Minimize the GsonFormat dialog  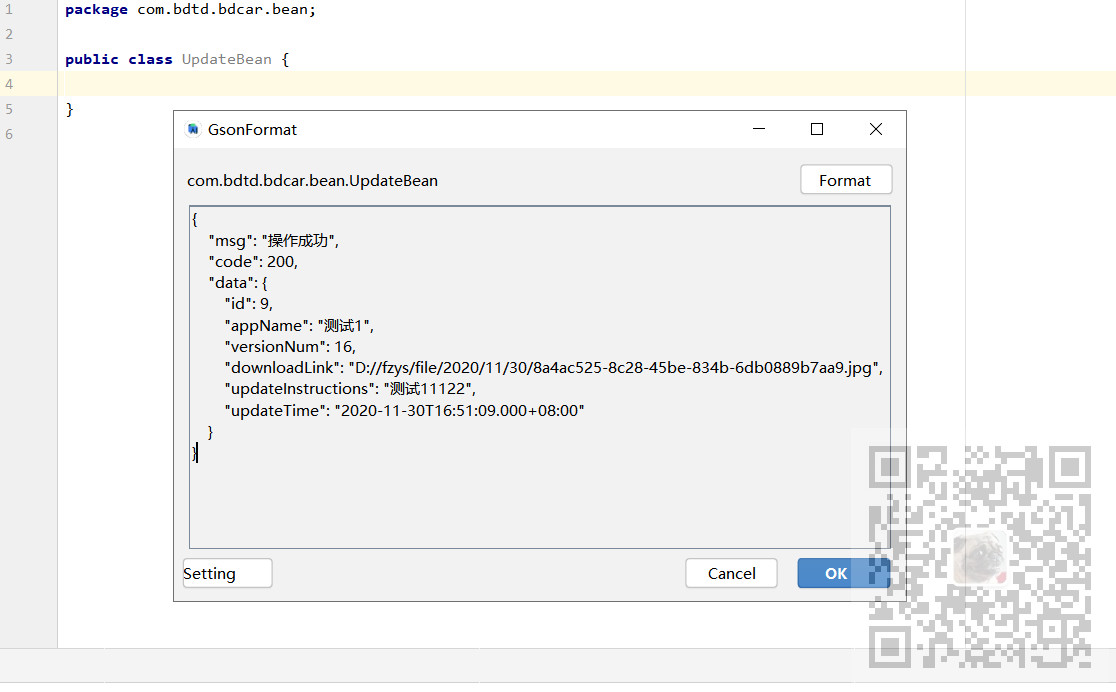tap(759, 129)
